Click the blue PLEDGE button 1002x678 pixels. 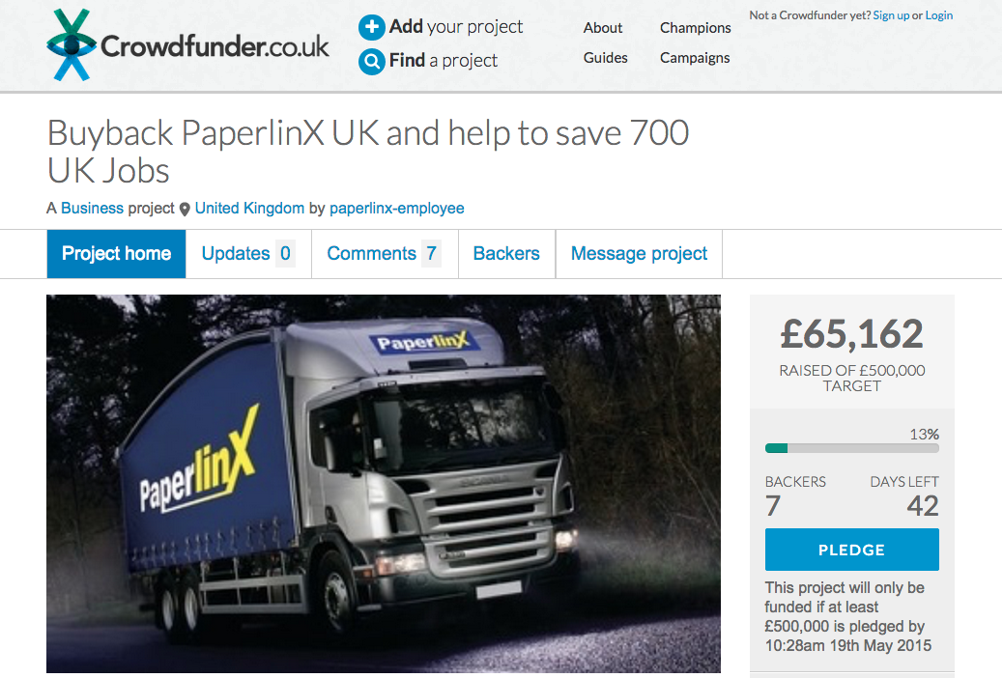click(x=852, y=550)
